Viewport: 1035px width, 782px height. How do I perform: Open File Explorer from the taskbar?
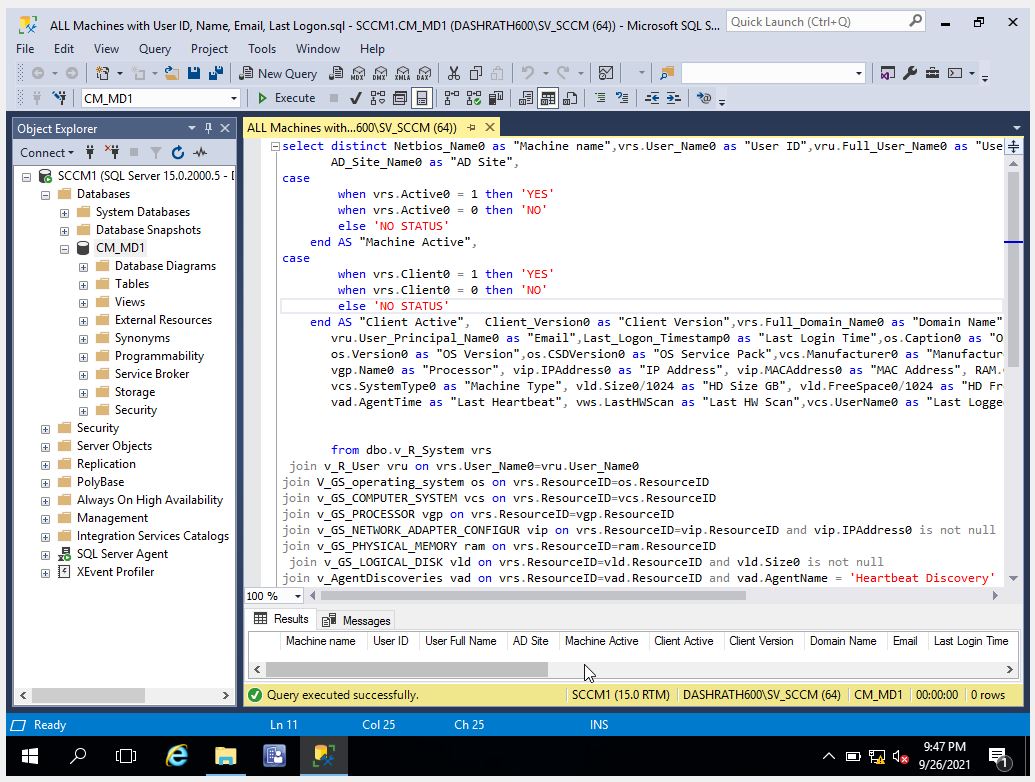click(x=225, y=758)
